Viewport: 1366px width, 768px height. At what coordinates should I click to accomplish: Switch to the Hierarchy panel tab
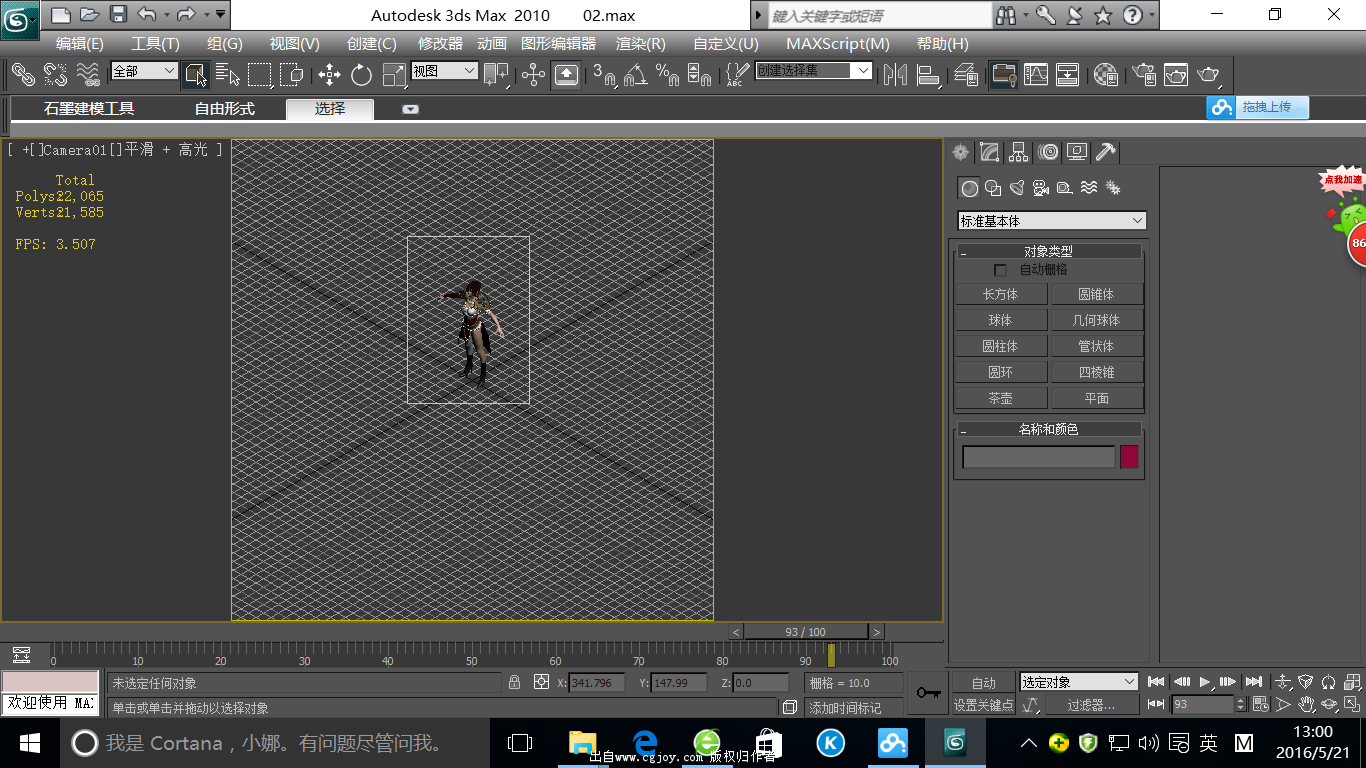coord(1018,152)
